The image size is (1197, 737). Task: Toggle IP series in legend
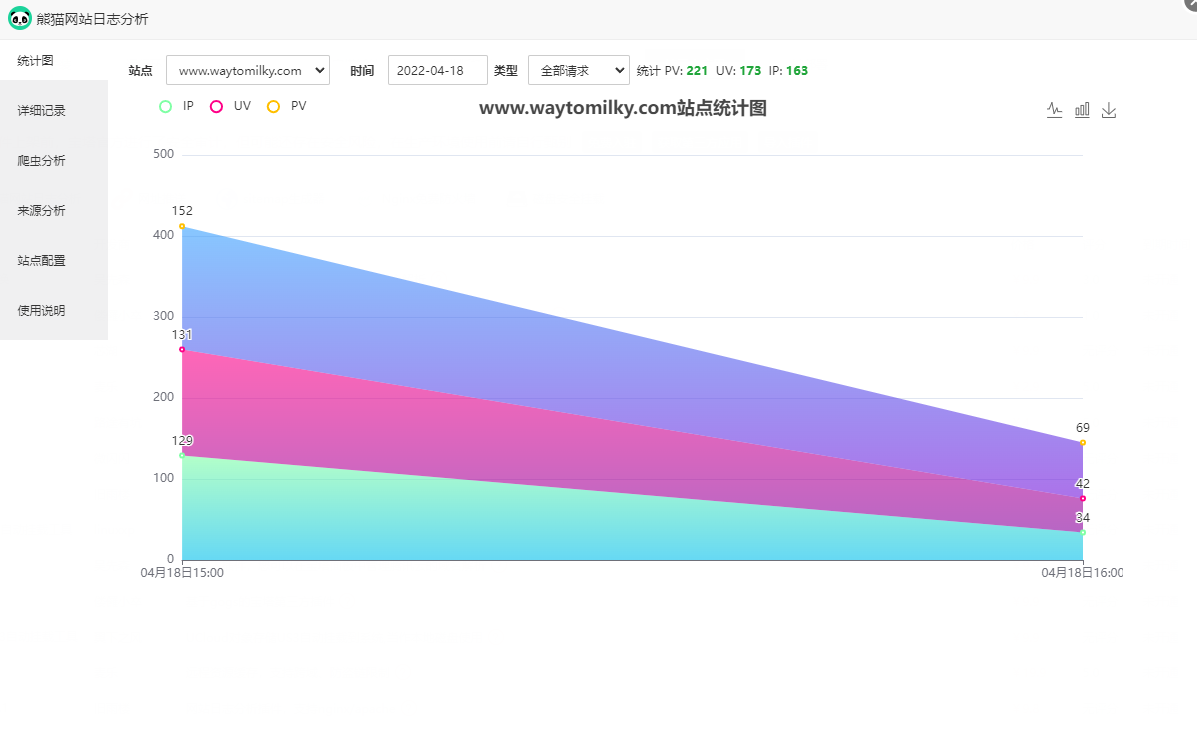point(176,106)
